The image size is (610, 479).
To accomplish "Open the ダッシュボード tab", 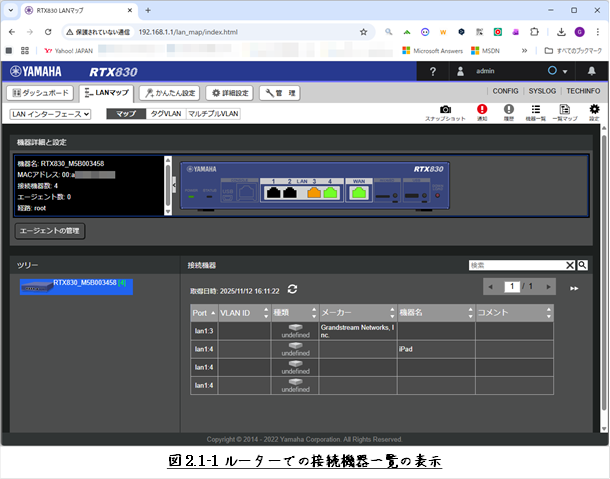I will (40, 92).
